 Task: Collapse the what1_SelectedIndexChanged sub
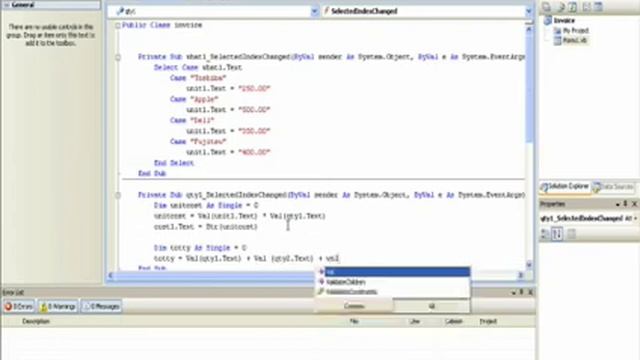coord(118,57)
